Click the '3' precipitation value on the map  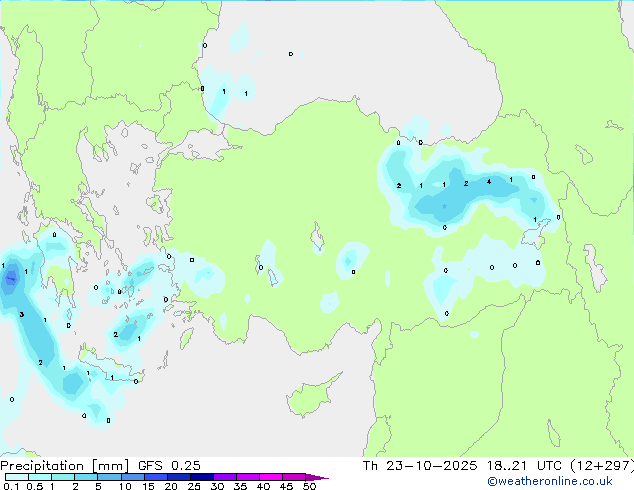21,314
